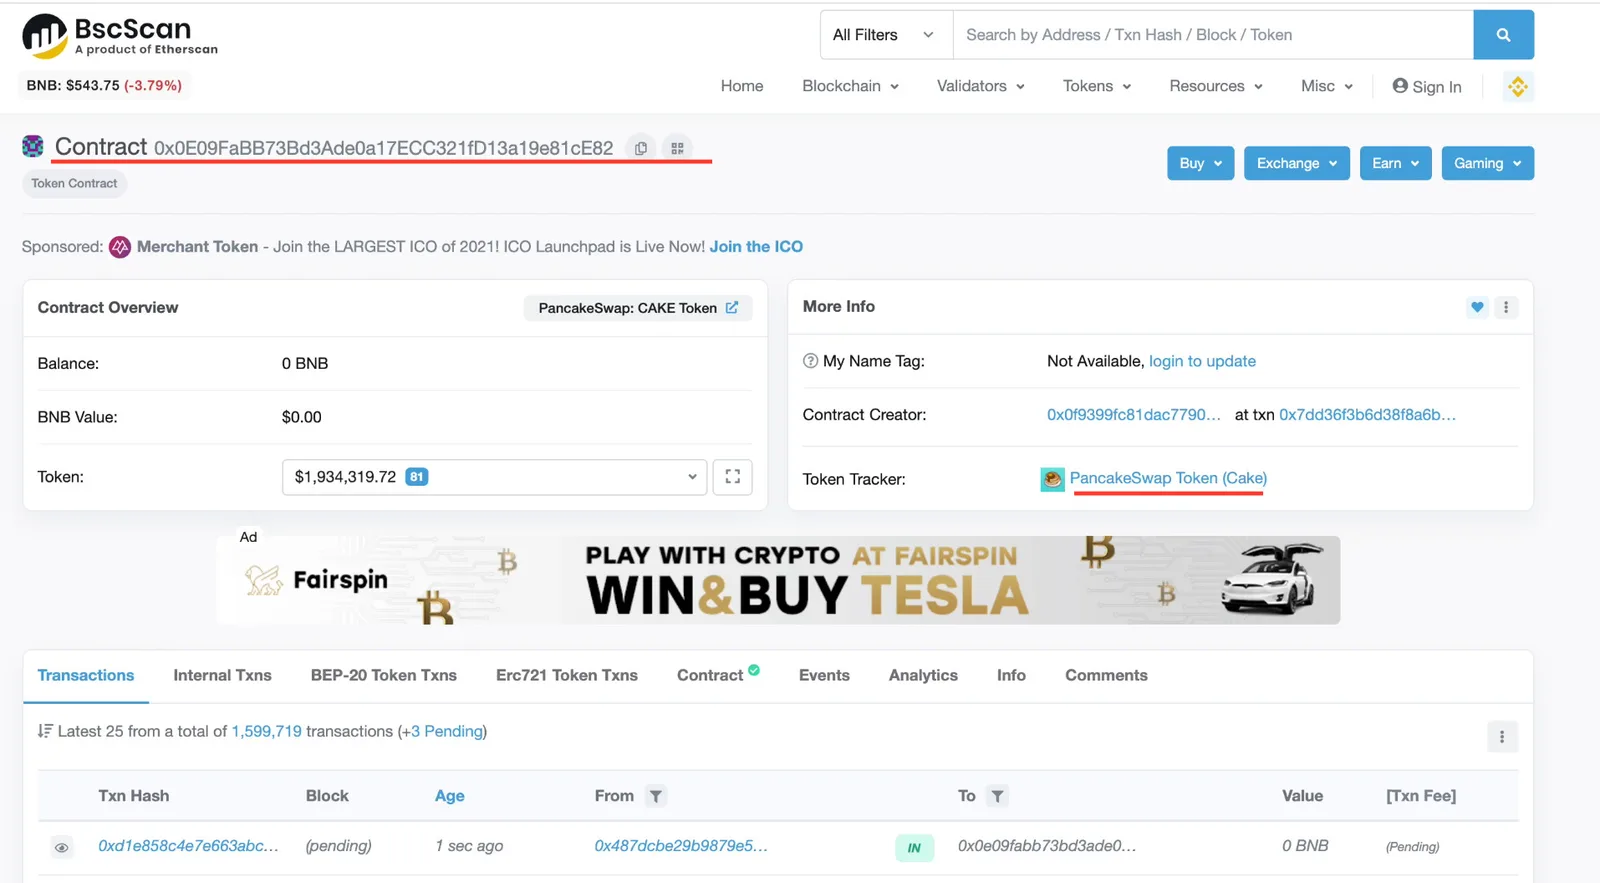The width and height of the screenshot is (1600, 883).
Task: Open contract creator address 0x0f9399fc81dac7790
Action: (1134, 415)
